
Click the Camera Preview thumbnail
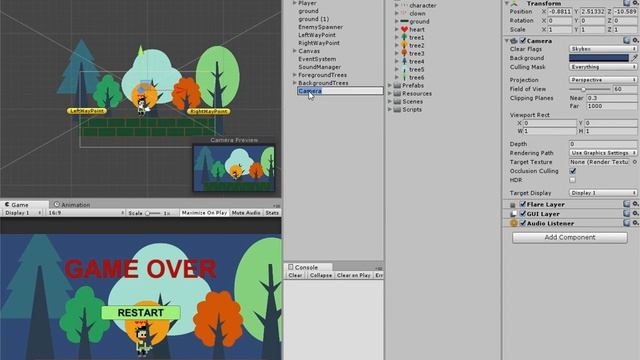pyautogui.click(x=234, y=168)
